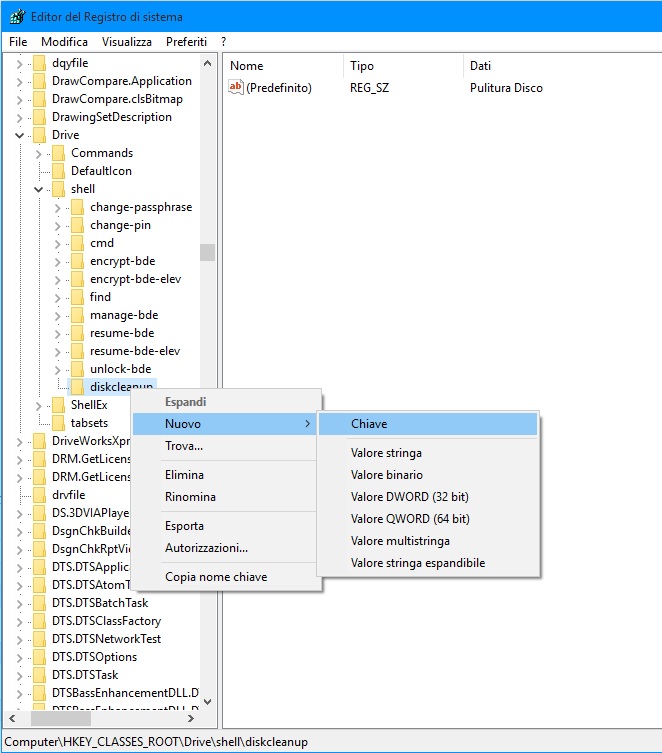Click Copia nome chiave
662x753 pixels.
tap(224, 577)
